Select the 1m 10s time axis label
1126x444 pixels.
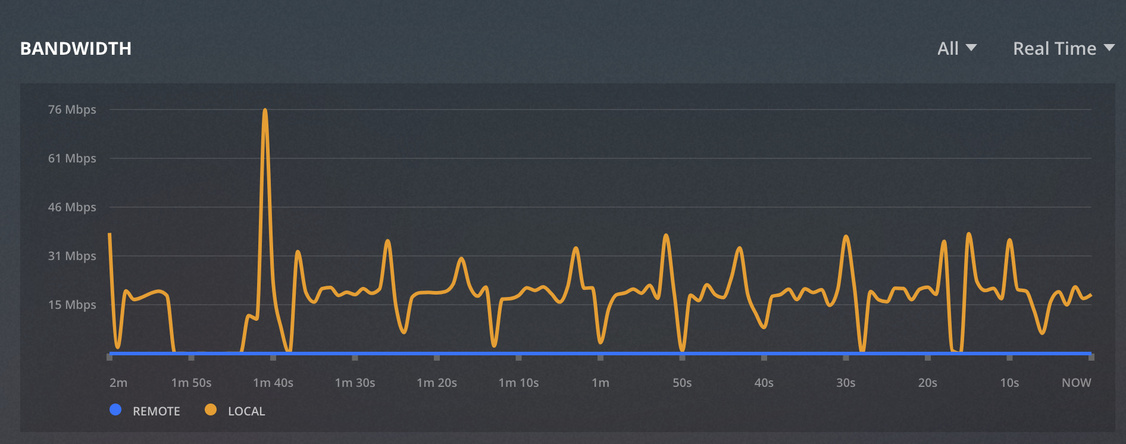tap(518, 383)
